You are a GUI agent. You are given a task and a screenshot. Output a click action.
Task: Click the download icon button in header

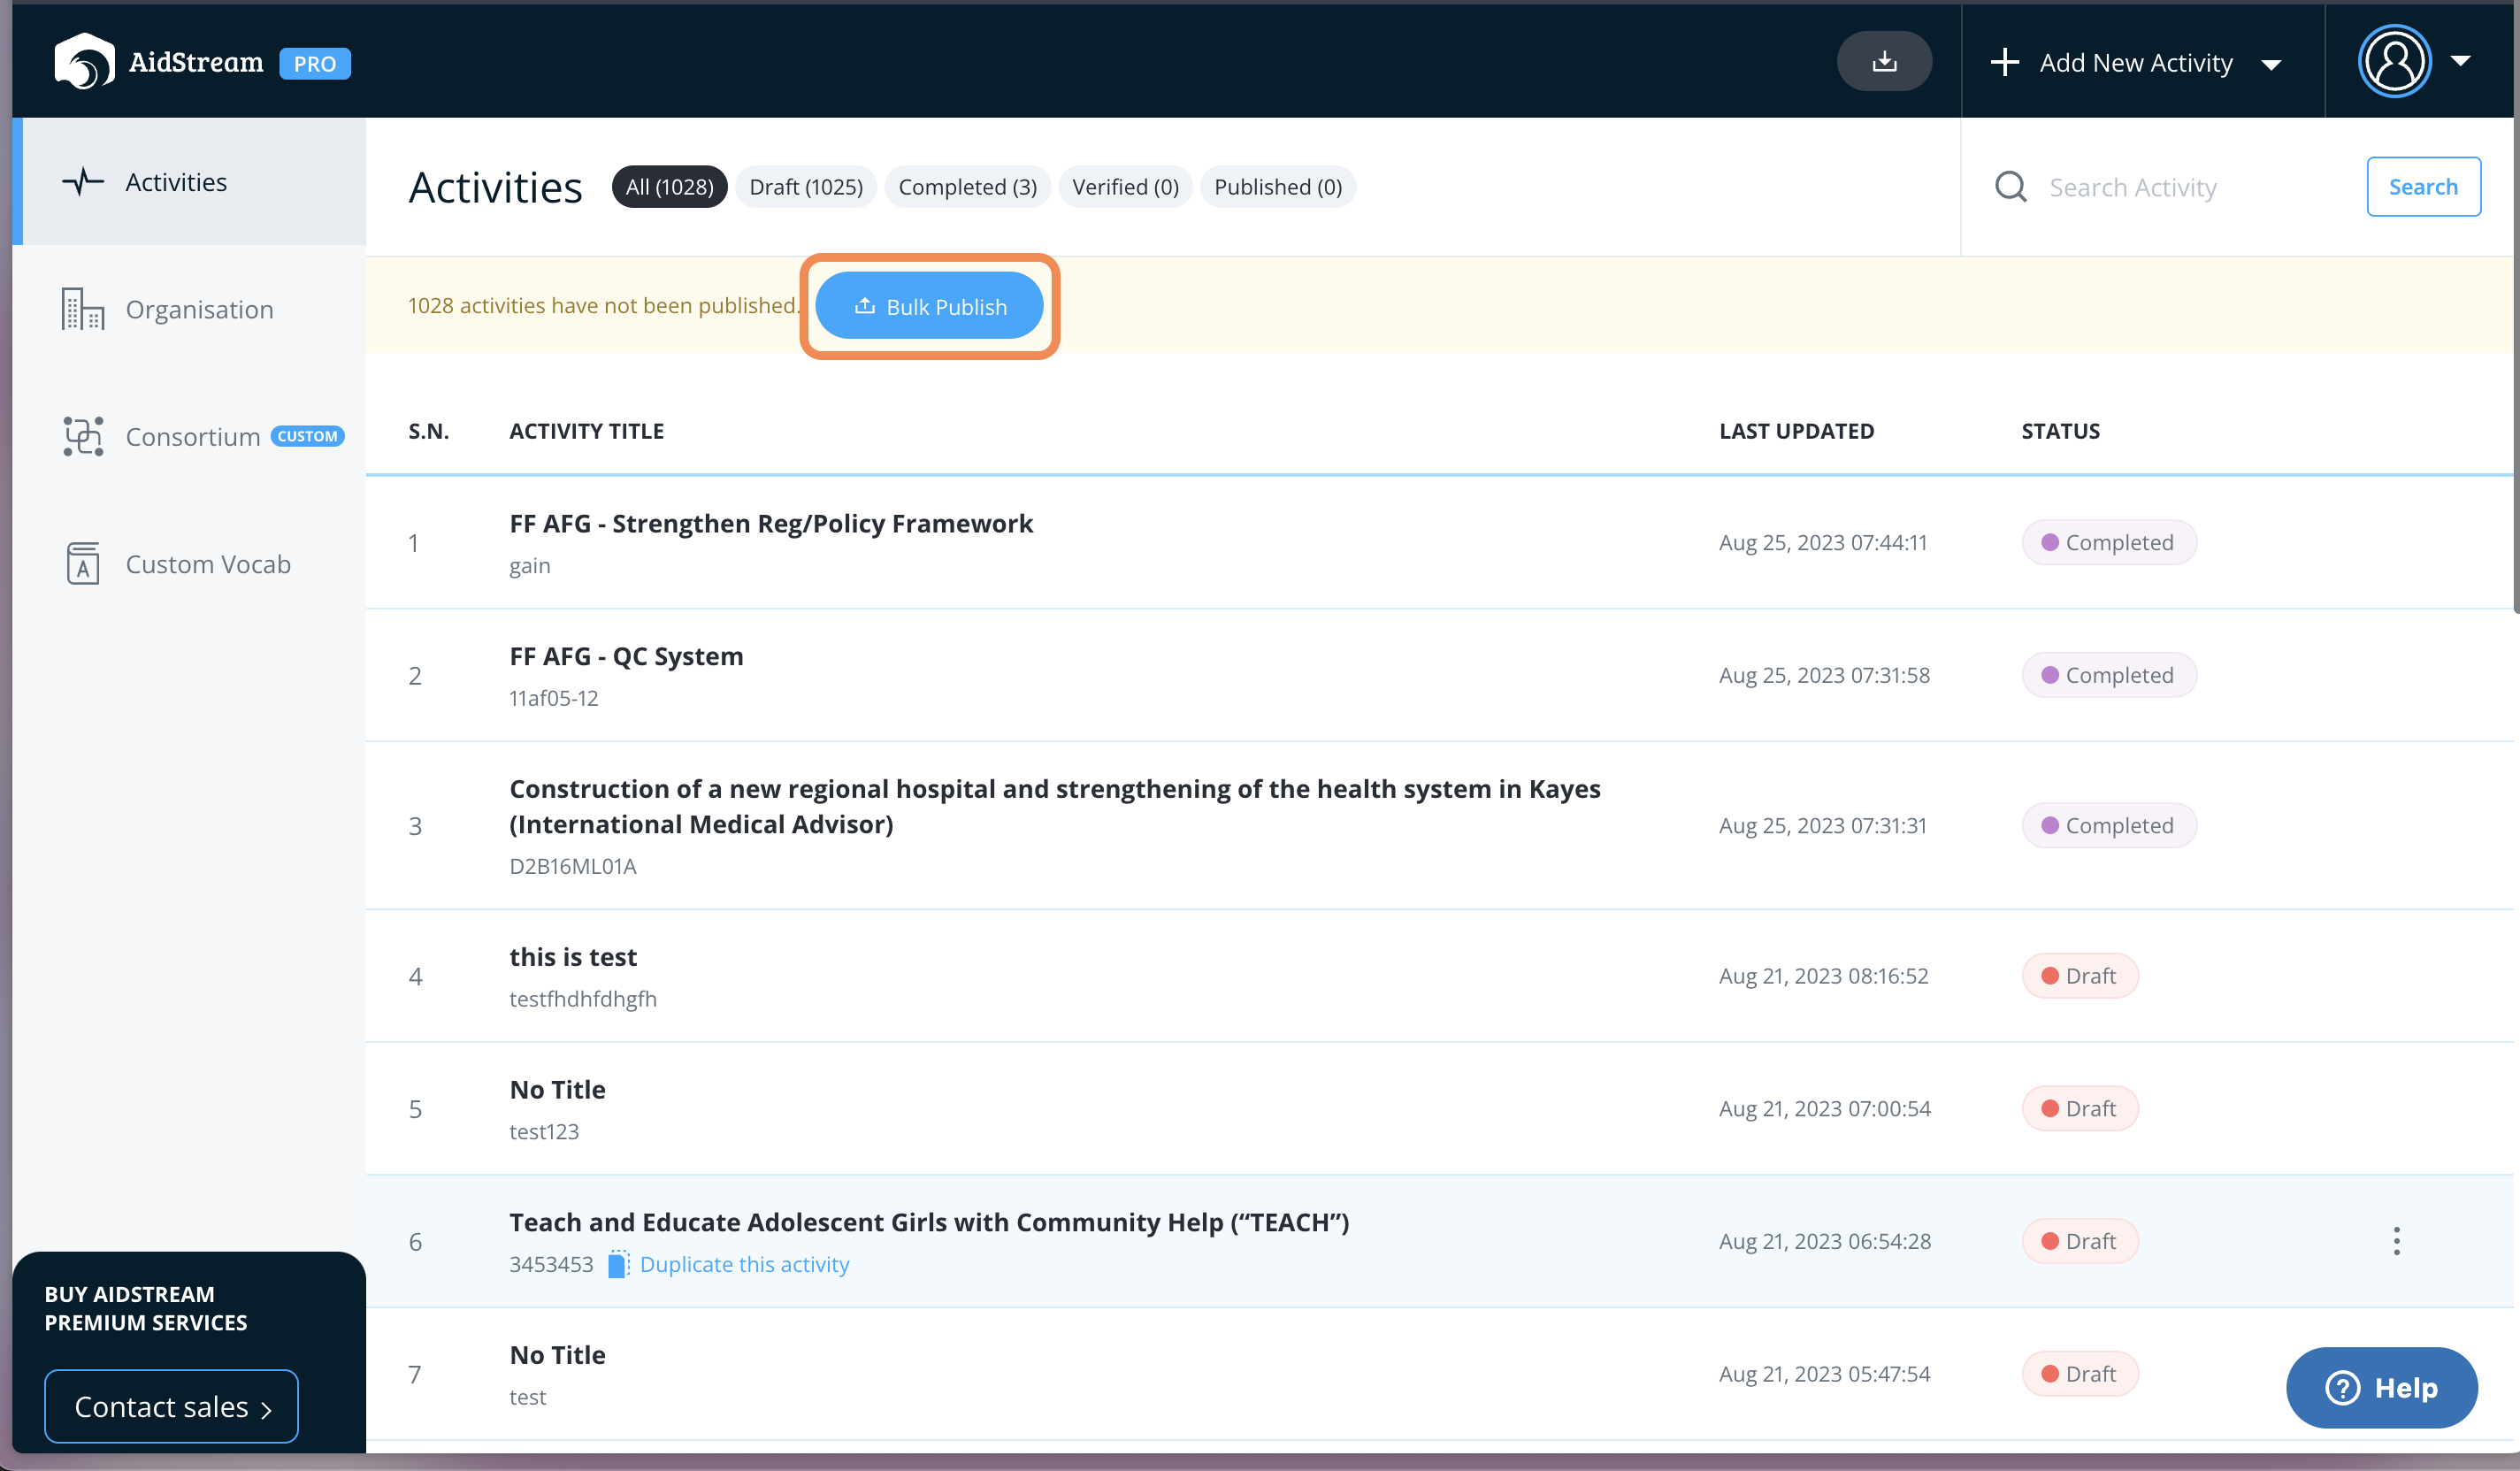[x=1884, y=62]
